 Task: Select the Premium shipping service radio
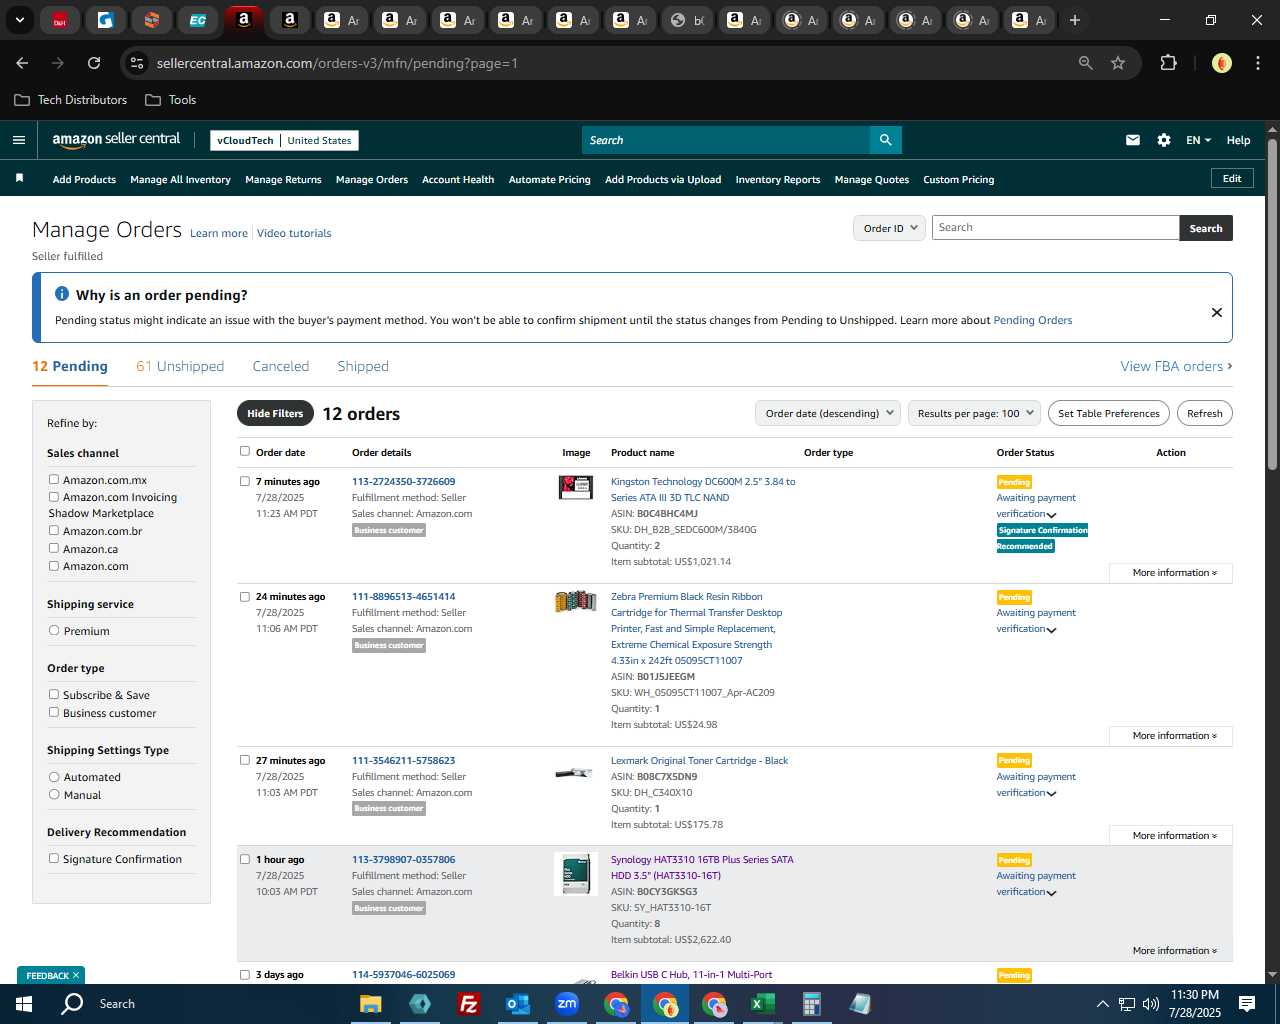coord(54,630)
